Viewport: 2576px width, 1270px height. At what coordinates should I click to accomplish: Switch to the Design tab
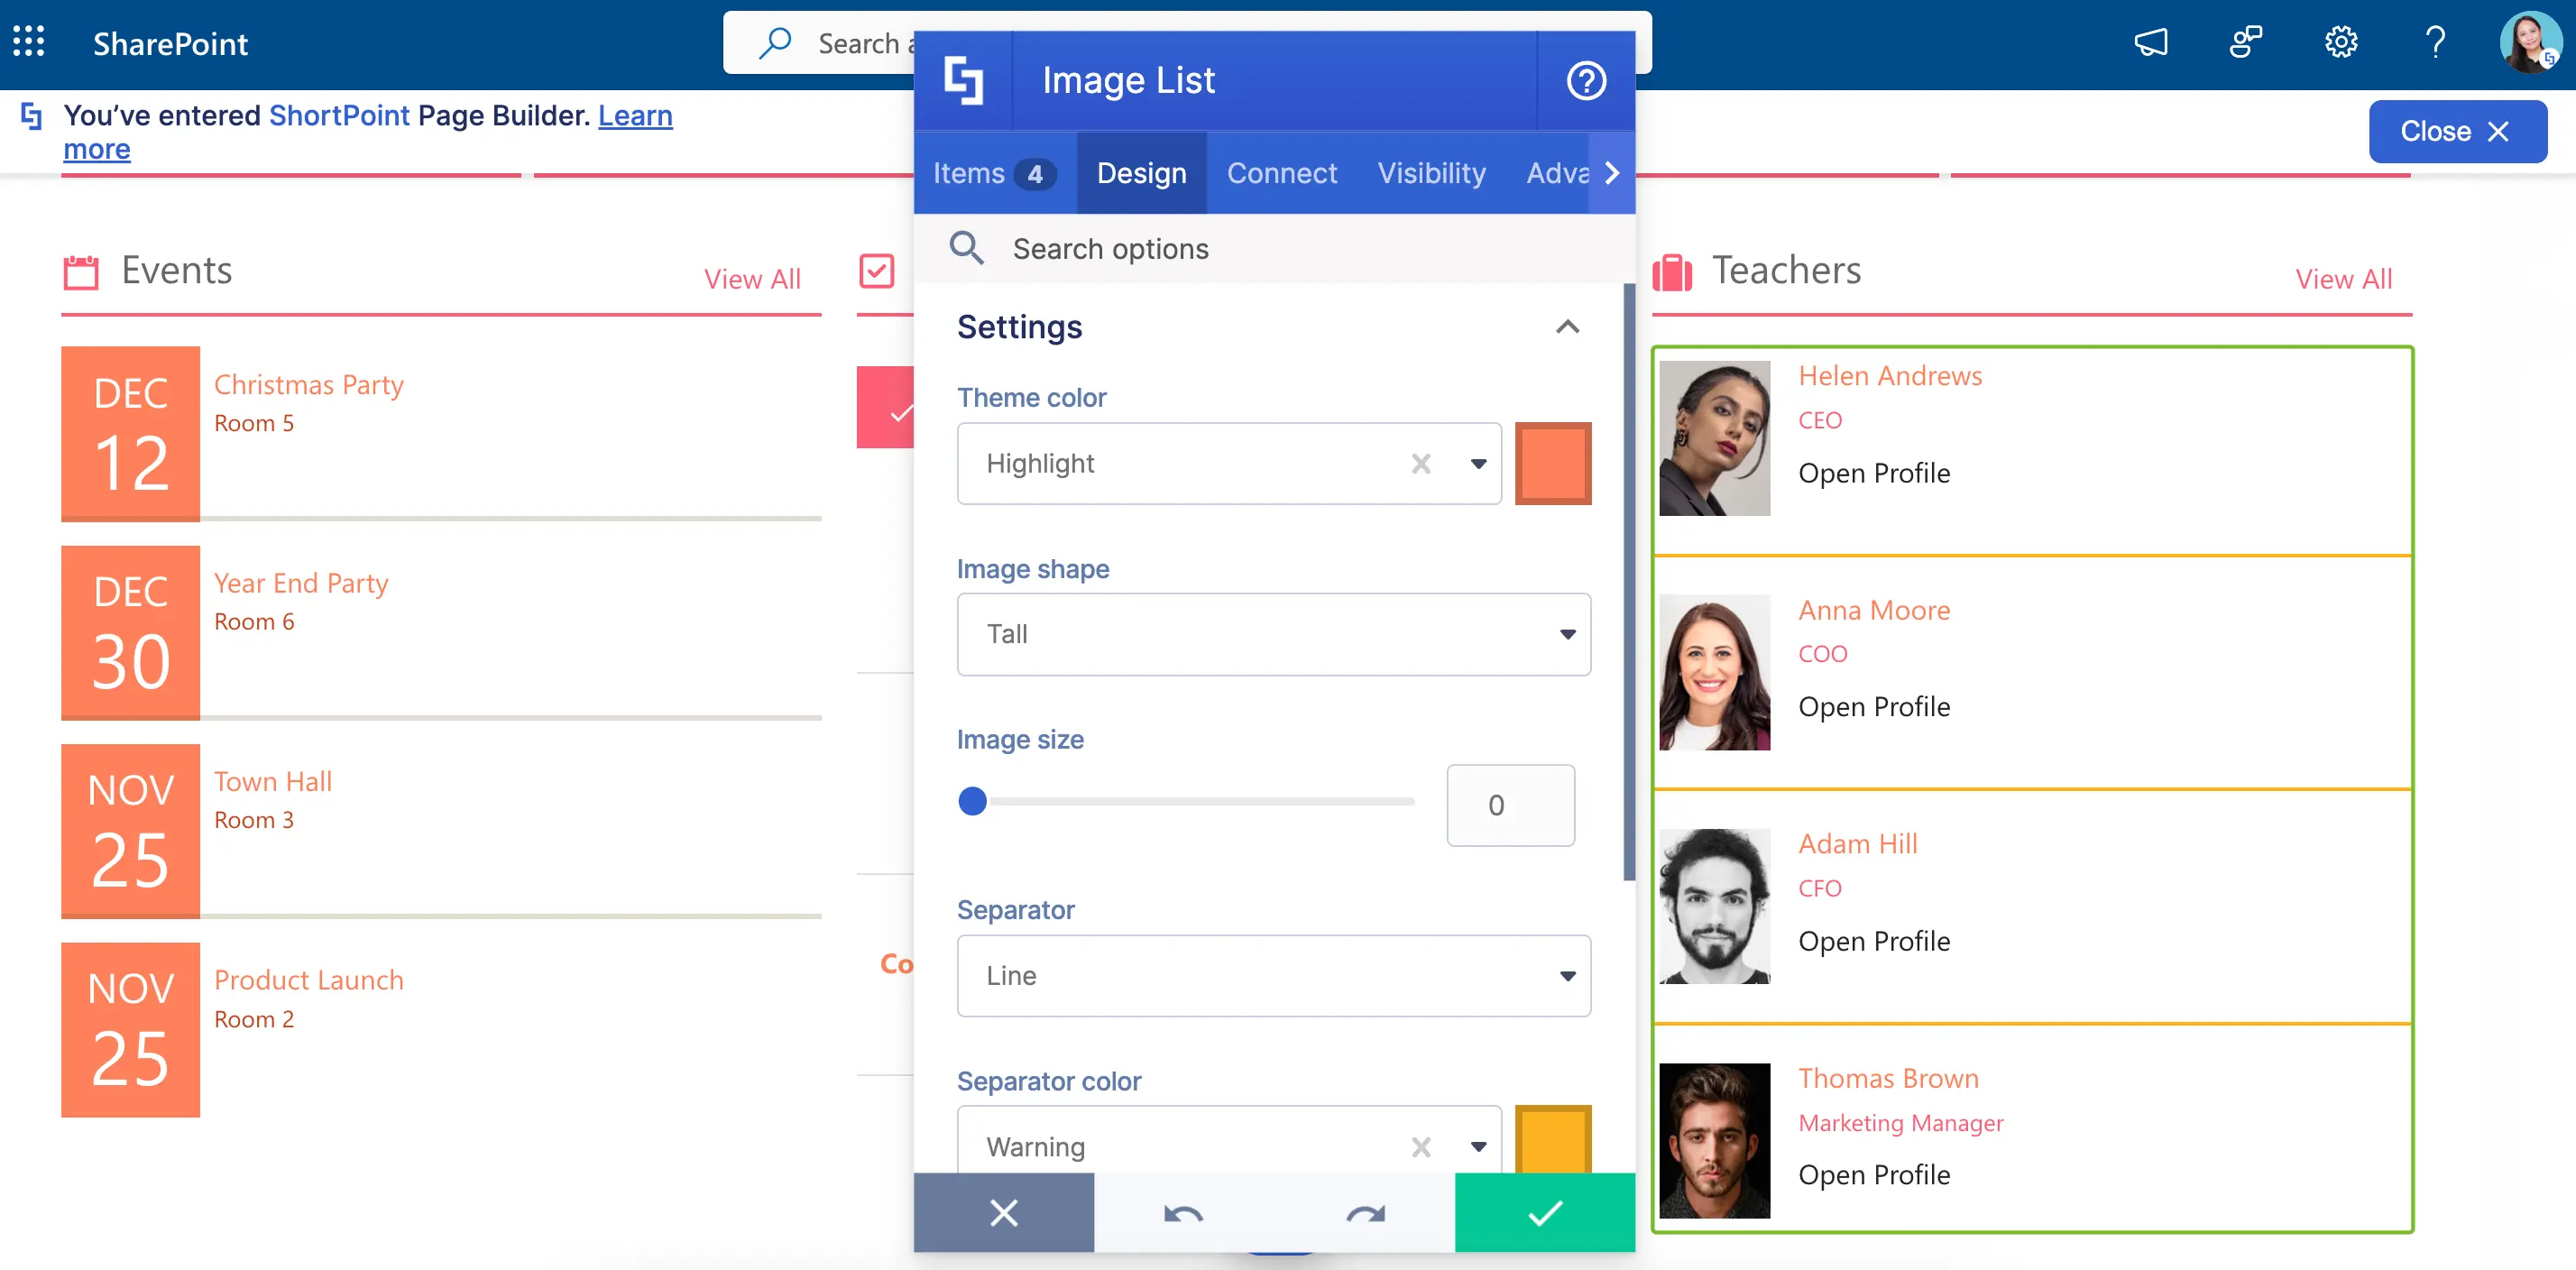[x=1141, y=173]
